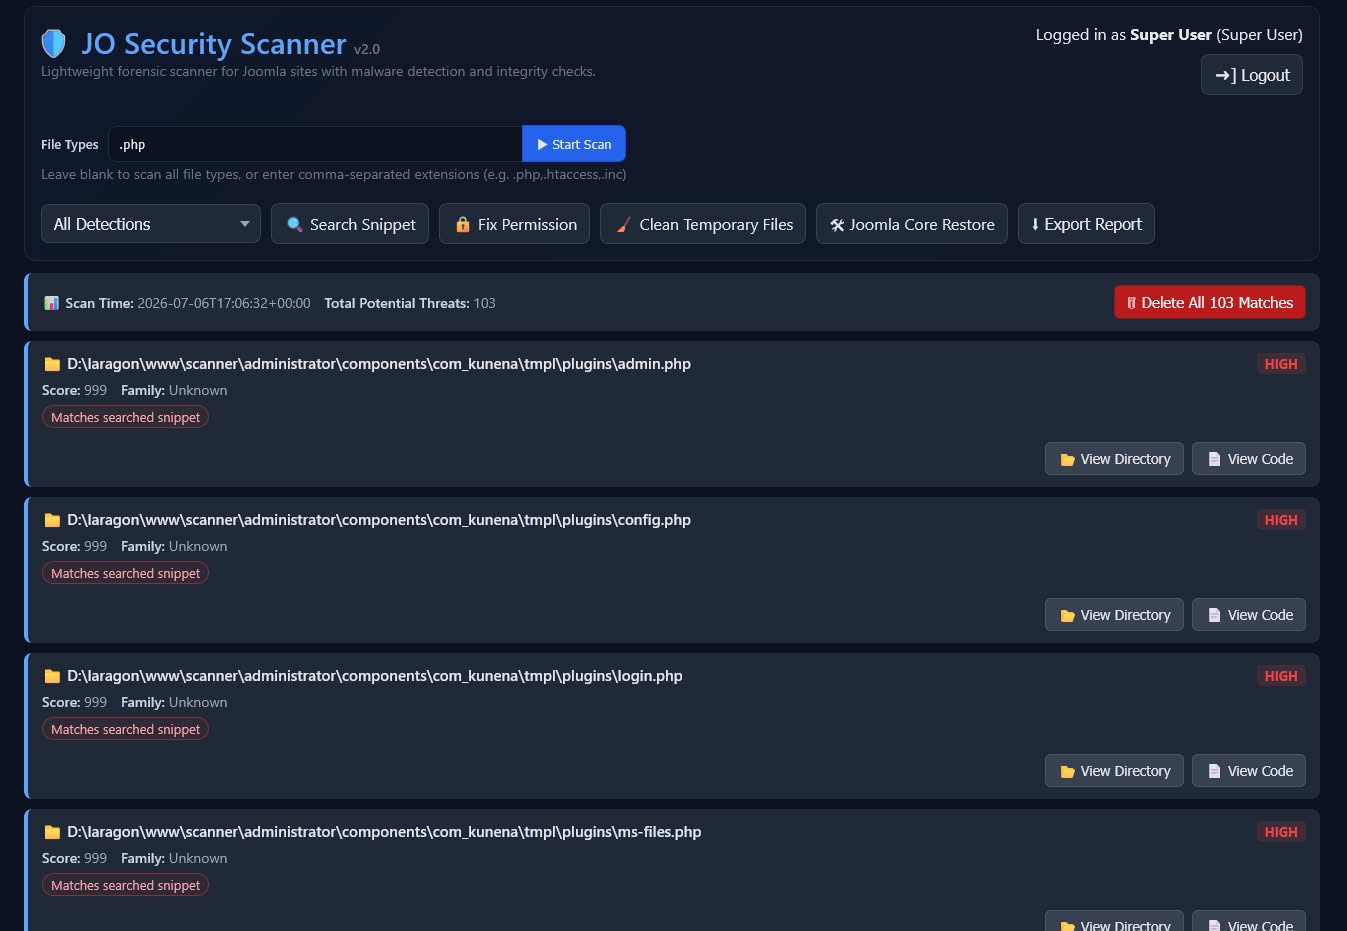Click the broom icon in Clean Temporary Files
Screen dimensions: 1347x931
click(x=623, y=225)
